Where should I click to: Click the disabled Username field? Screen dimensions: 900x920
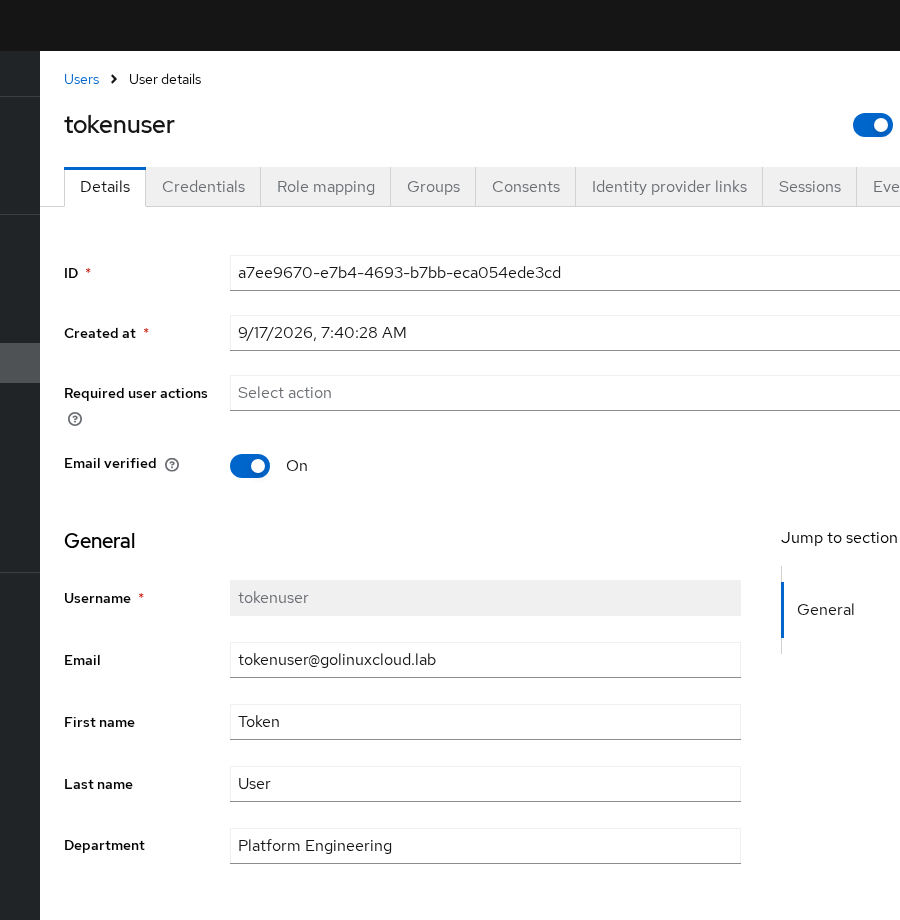pyautogui.click(x=485, y=598)
